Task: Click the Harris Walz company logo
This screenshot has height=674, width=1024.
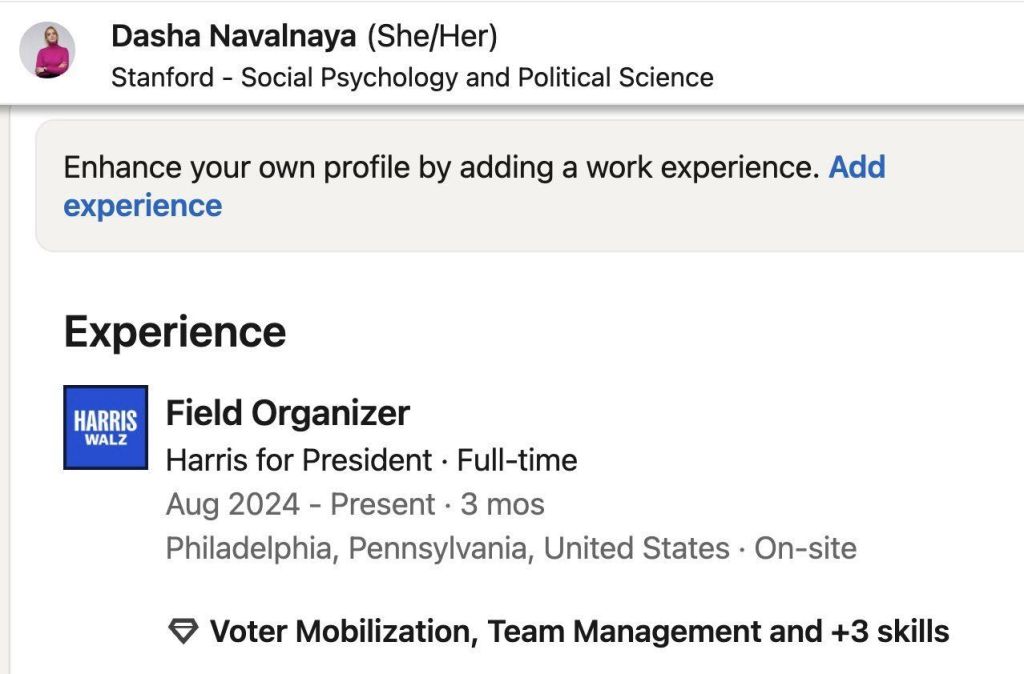Action: (x=105, y=427)
